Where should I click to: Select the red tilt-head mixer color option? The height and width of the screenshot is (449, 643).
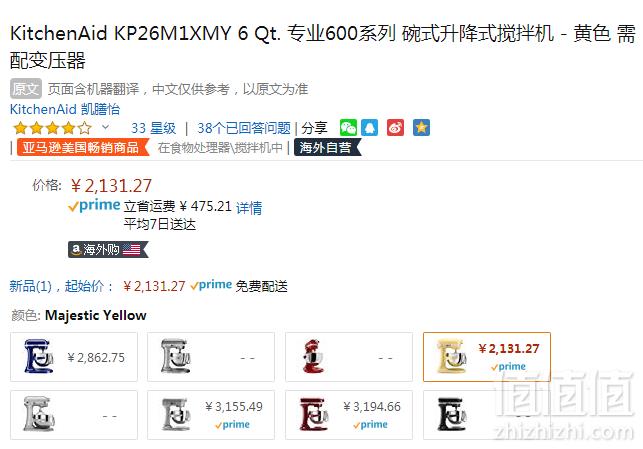tap(349, 357)
